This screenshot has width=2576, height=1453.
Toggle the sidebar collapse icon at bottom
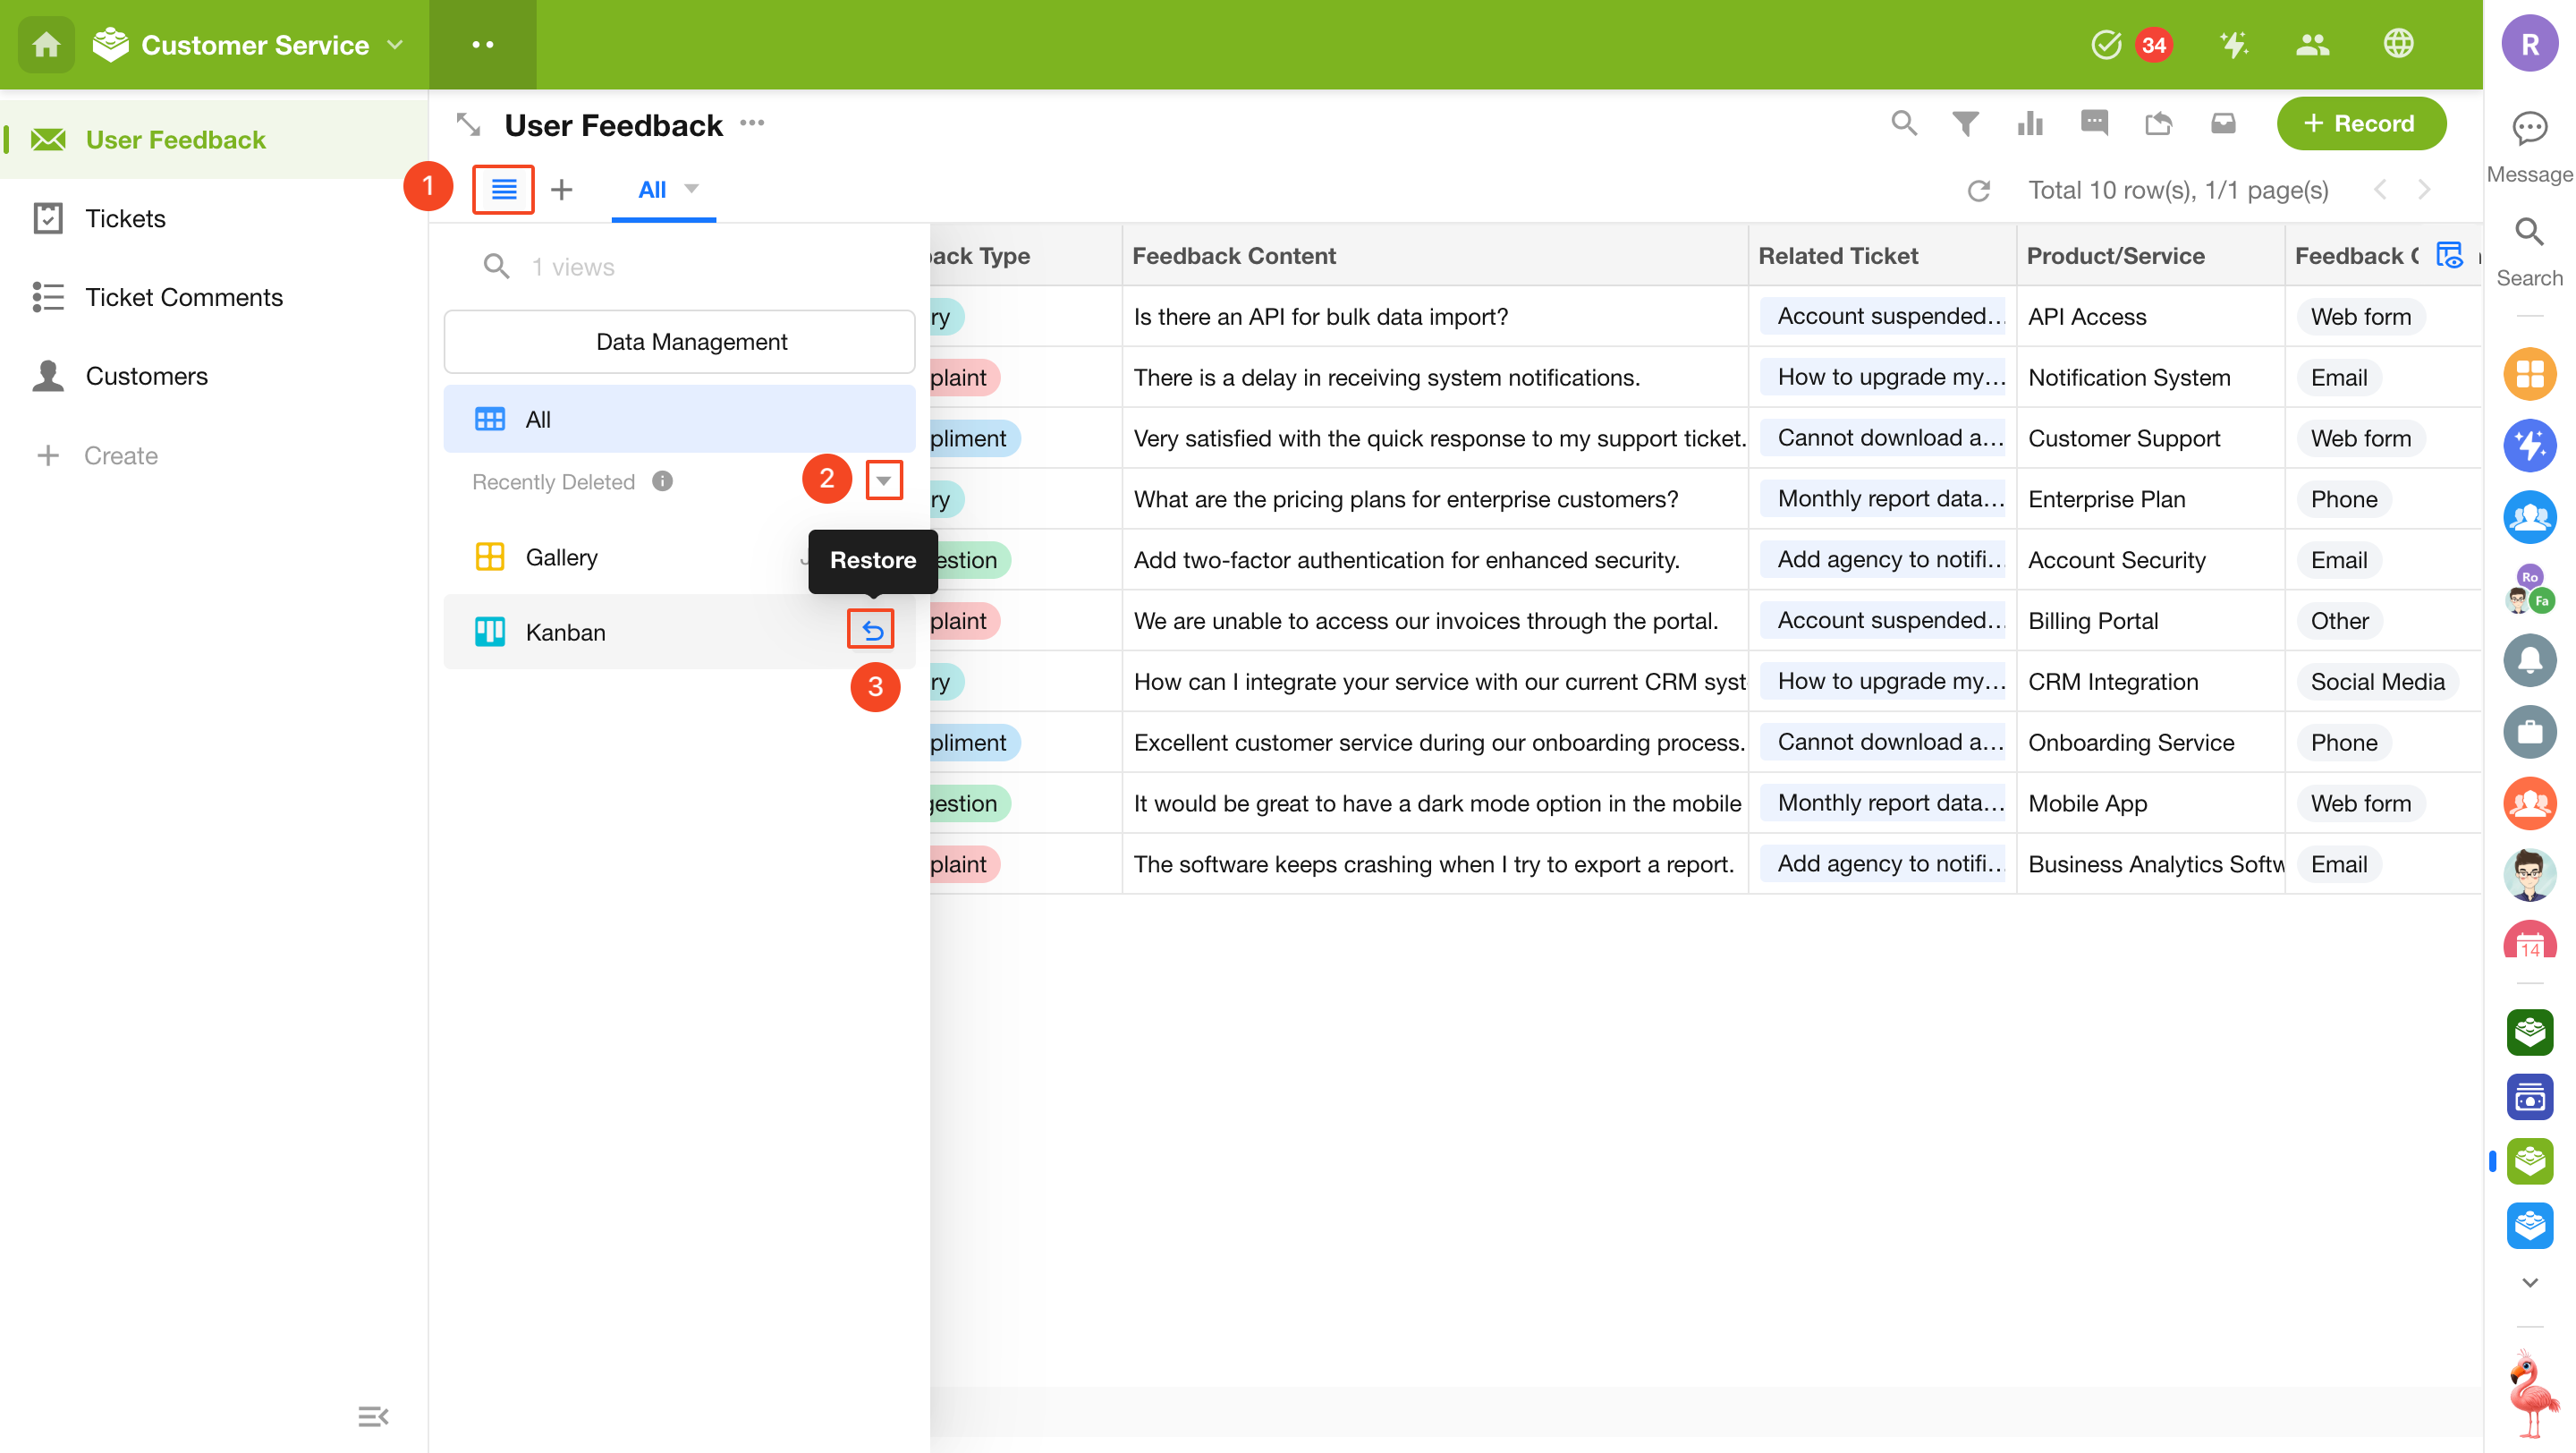coord(373,1416)
